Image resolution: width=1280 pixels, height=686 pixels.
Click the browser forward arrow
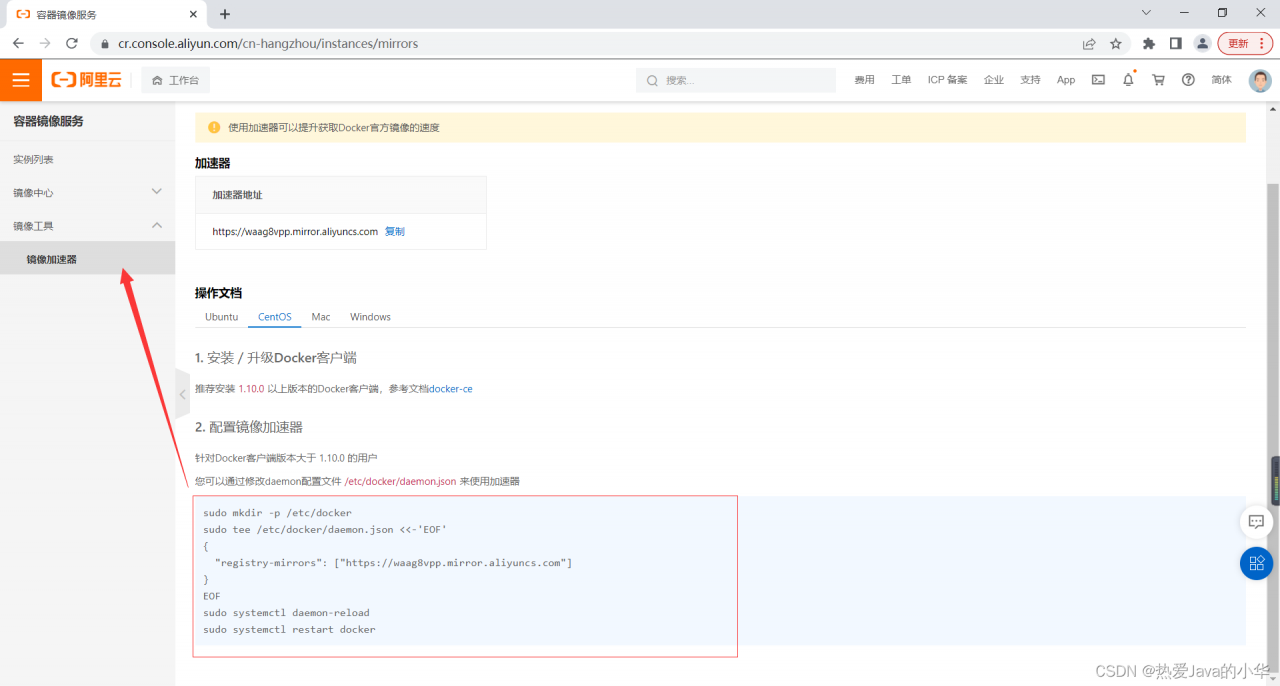(x=45, y=44)
